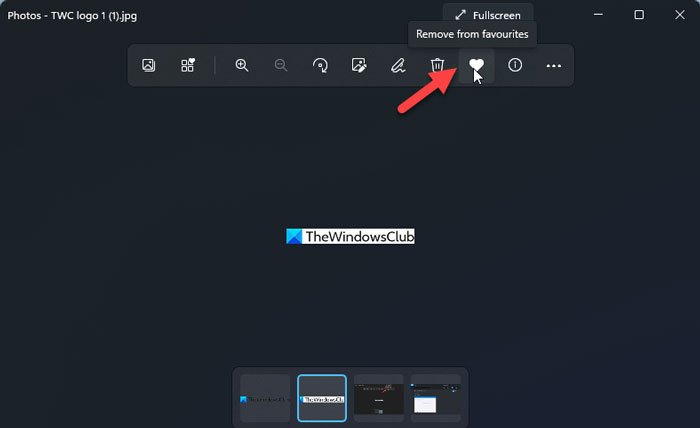This screenshot has width=700, height=428.
Task: Click the add to album icon
Action: coord(188,66)
